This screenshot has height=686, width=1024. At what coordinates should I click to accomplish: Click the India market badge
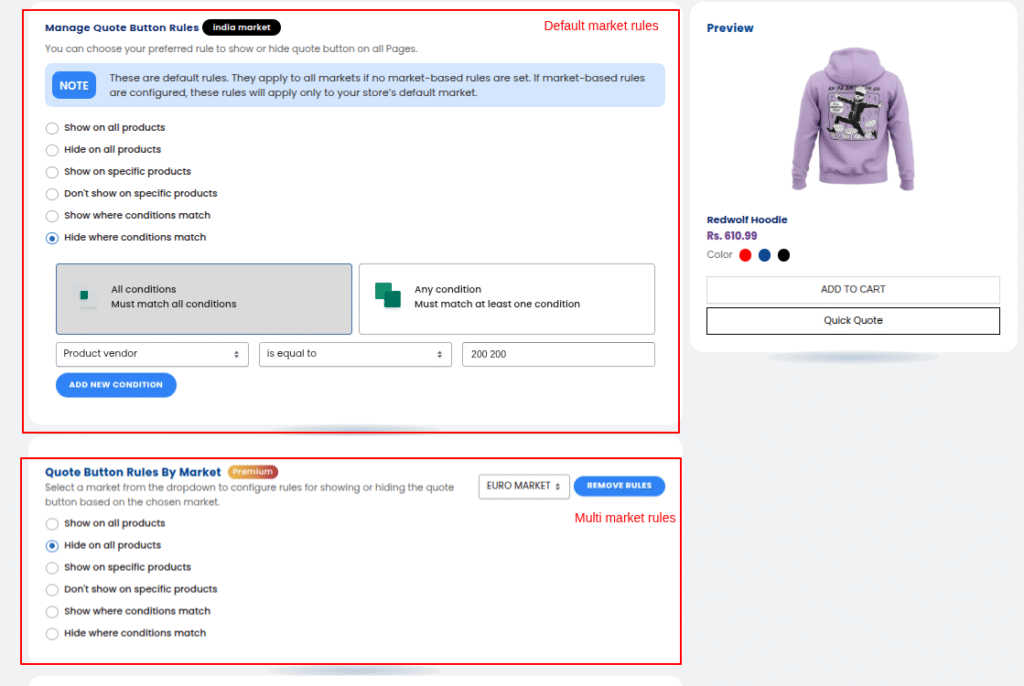(241, 28)
